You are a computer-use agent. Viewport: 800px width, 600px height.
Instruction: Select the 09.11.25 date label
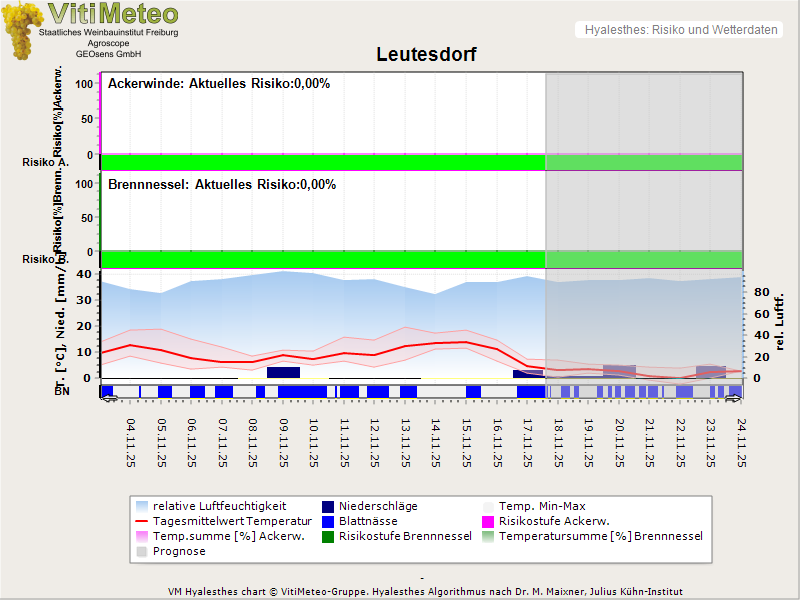coord(284,442)
